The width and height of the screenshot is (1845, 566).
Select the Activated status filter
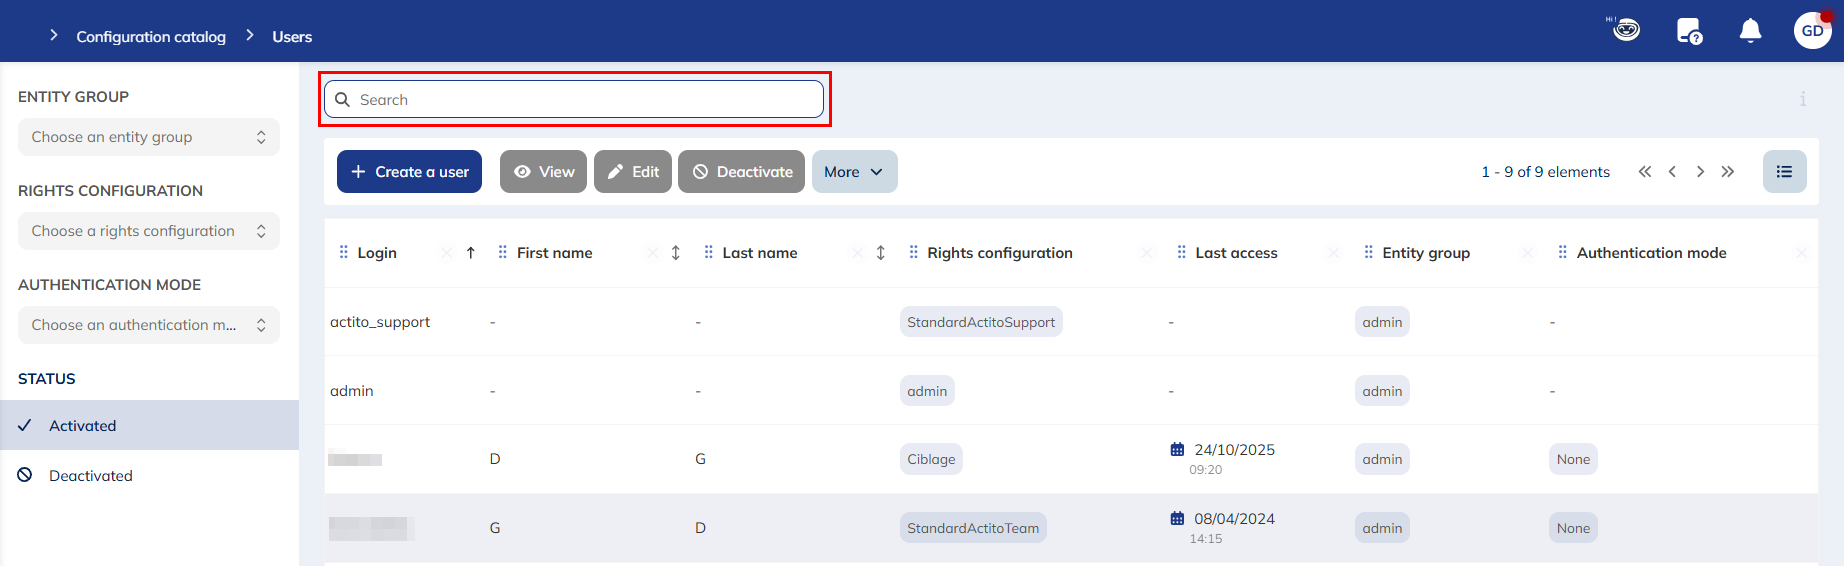[x=83, y=426]
